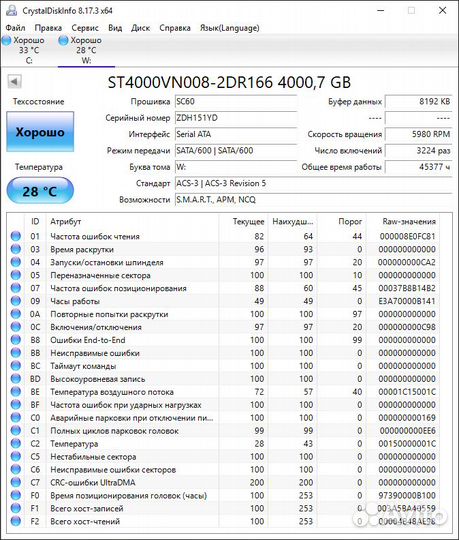Open the Сервис menu
The width and height of the screenshot is (459, 540).
click(85, 28)
